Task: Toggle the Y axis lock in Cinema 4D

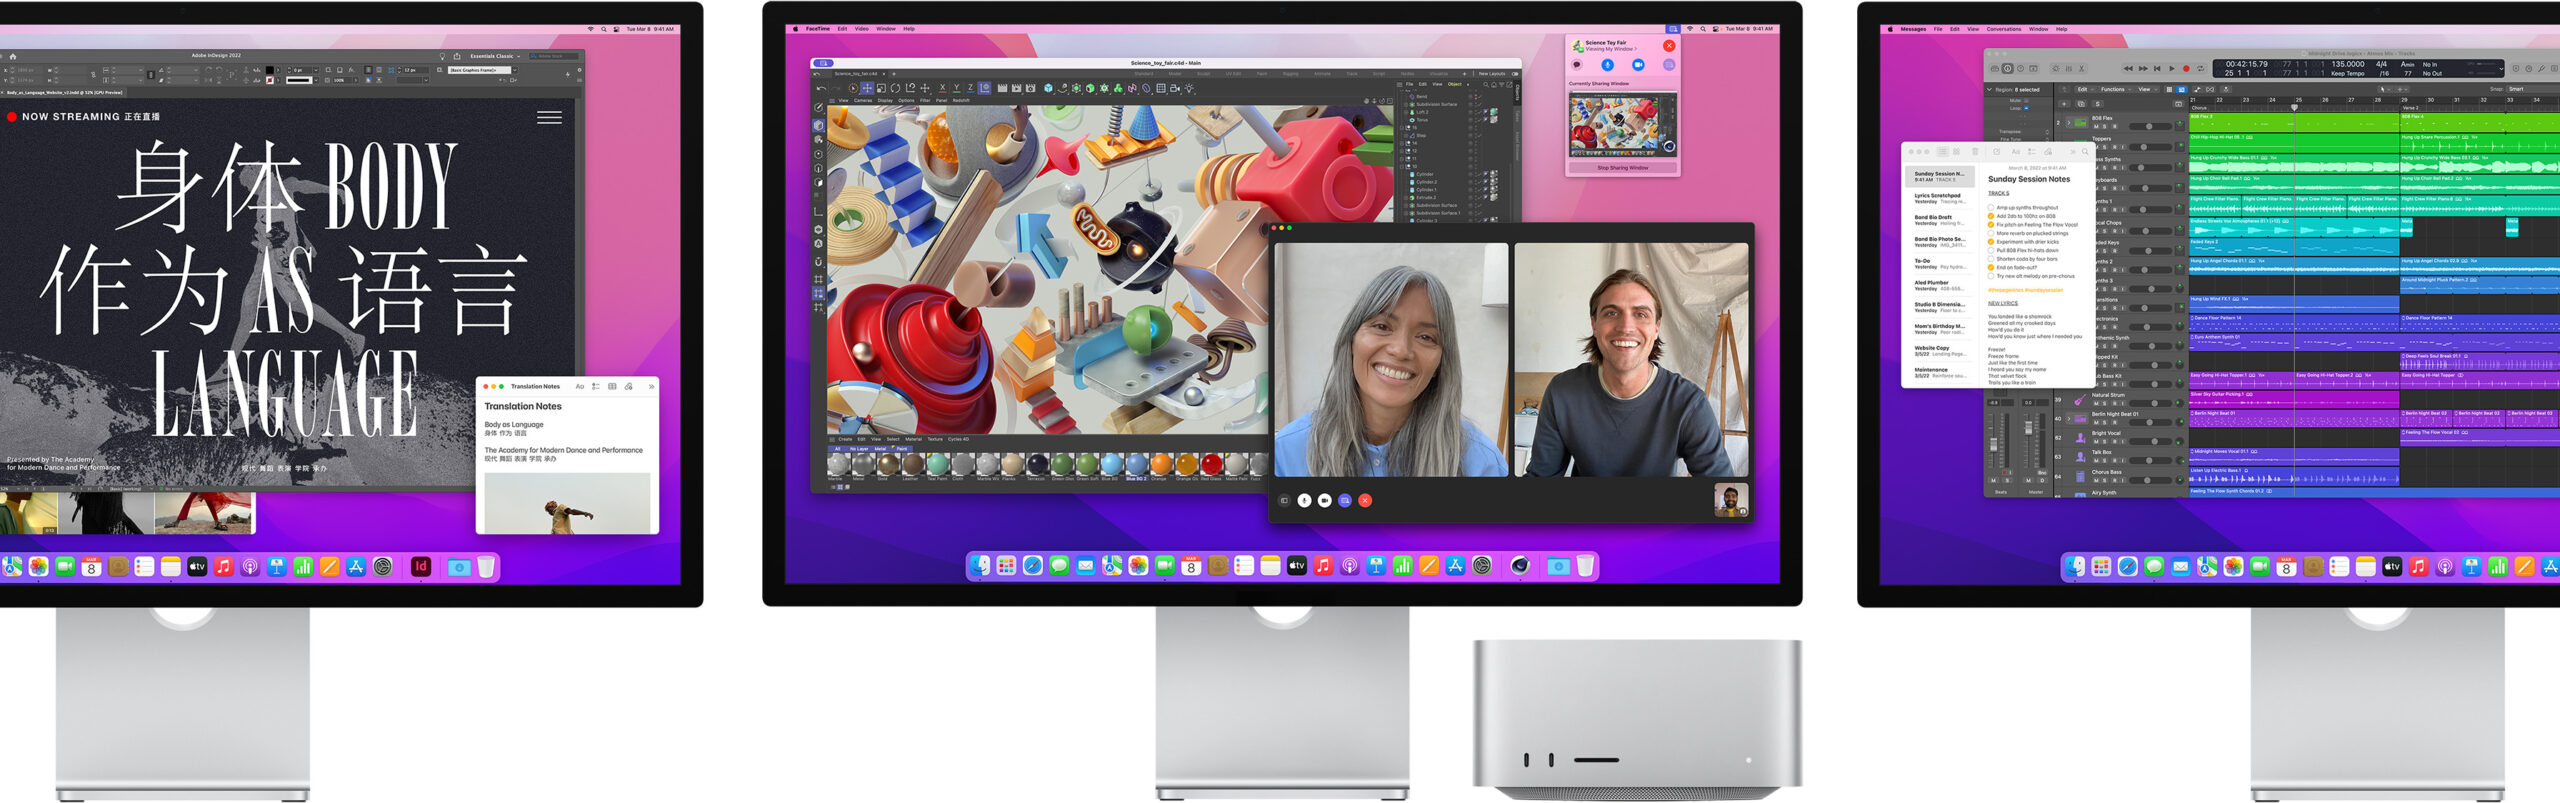Action: coord(956,88)
